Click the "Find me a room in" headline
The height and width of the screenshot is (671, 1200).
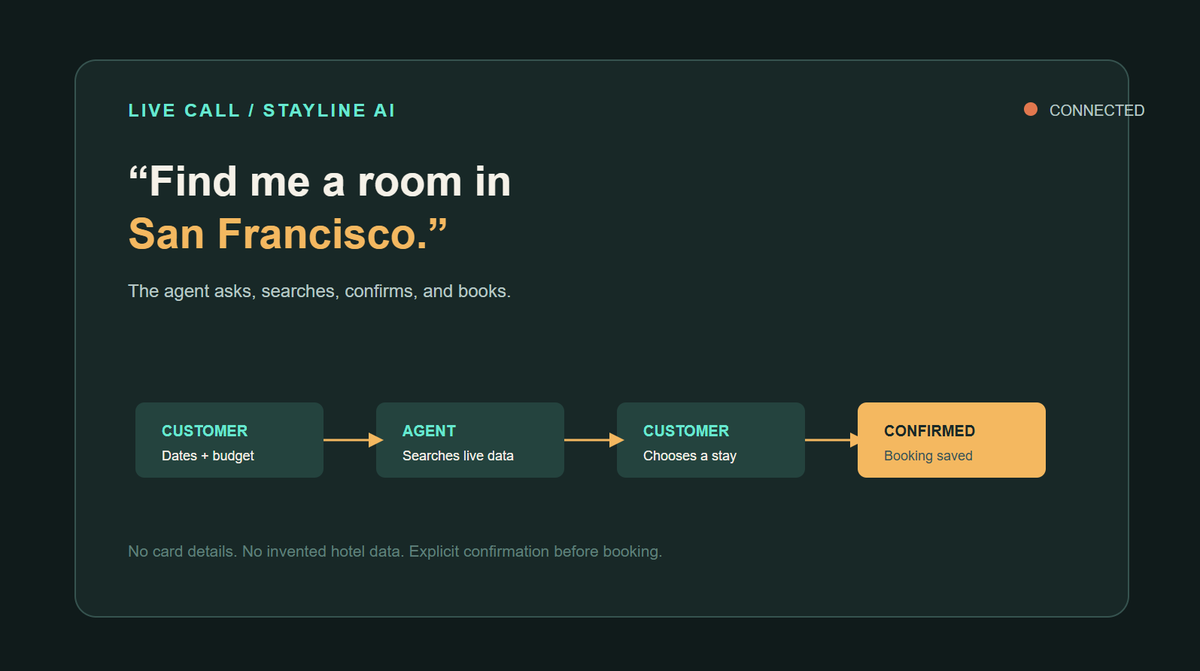pos(320,182)
